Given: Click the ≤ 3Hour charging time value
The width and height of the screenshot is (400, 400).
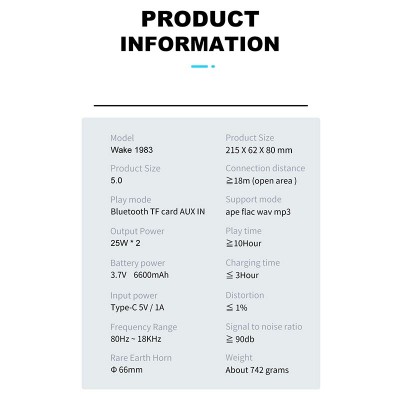Looking at the screenshot, I should pyautogui.click(x=242, y=275).
